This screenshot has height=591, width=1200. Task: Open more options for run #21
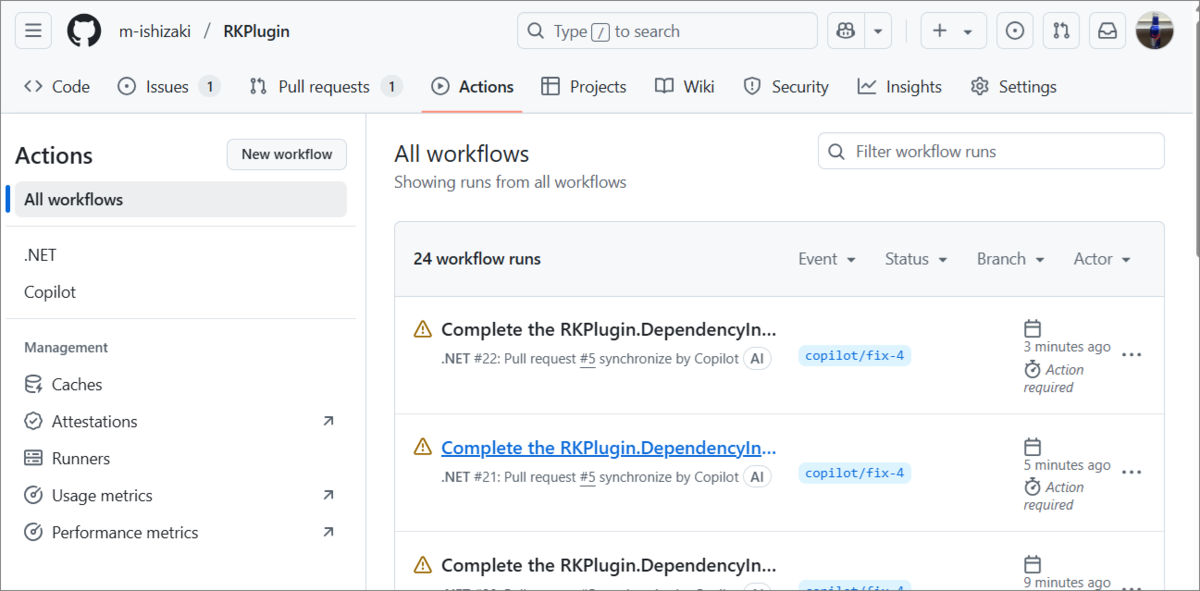tap(1131, 473)
